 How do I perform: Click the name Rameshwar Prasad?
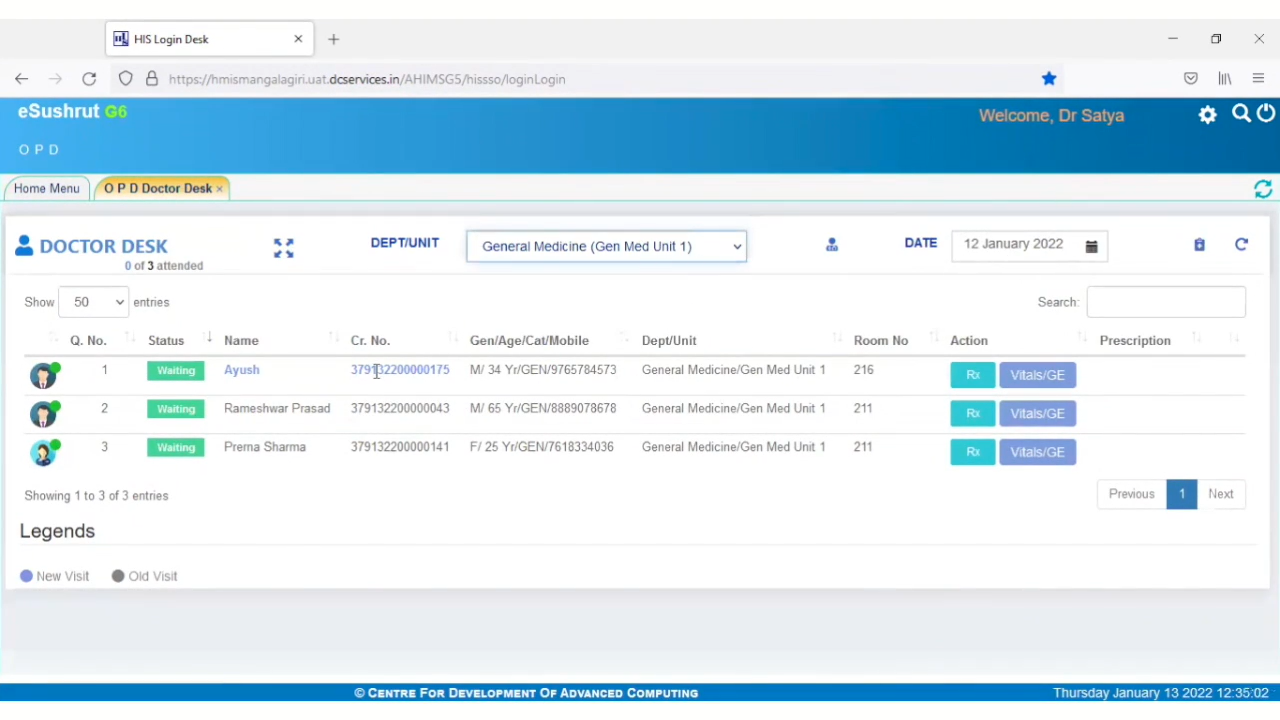pos(277,409)
